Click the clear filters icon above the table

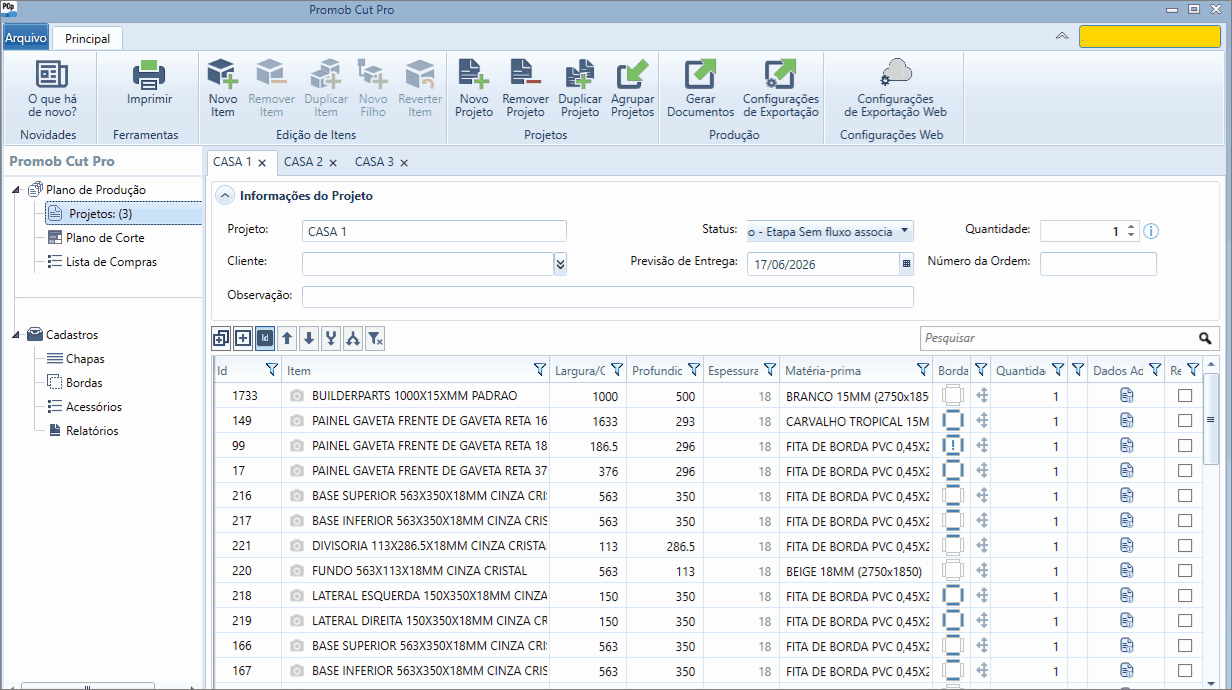click(375, 339)
